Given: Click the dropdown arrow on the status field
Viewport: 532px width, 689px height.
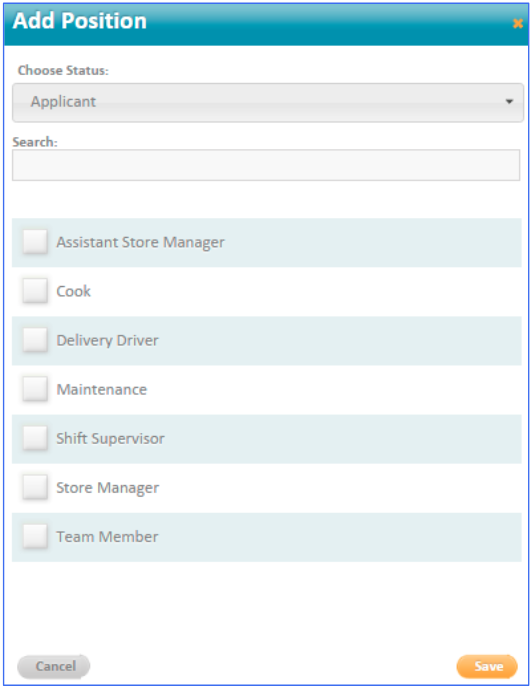Looking at the screenshot, I should (x=509, y=102).
